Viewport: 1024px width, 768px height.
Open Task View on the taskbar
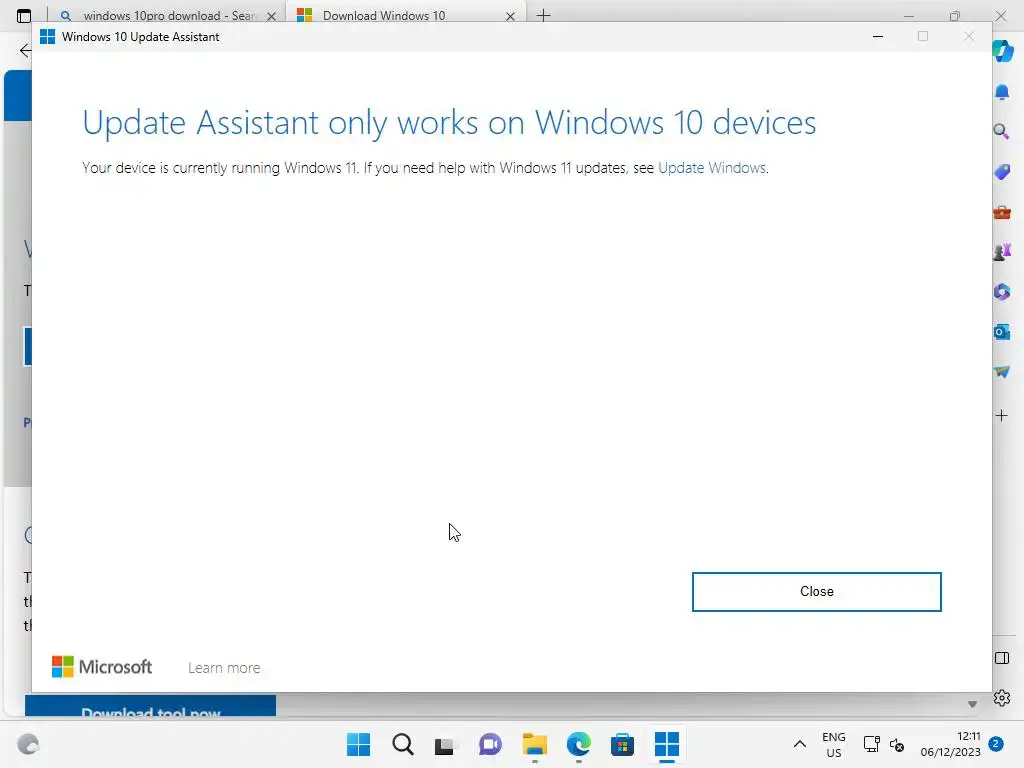click(x=445, y=744)
